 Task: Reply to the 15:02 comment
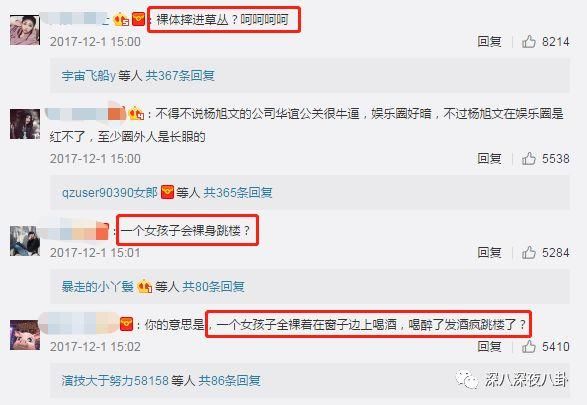pyautogui.click(x=489, y=347)
